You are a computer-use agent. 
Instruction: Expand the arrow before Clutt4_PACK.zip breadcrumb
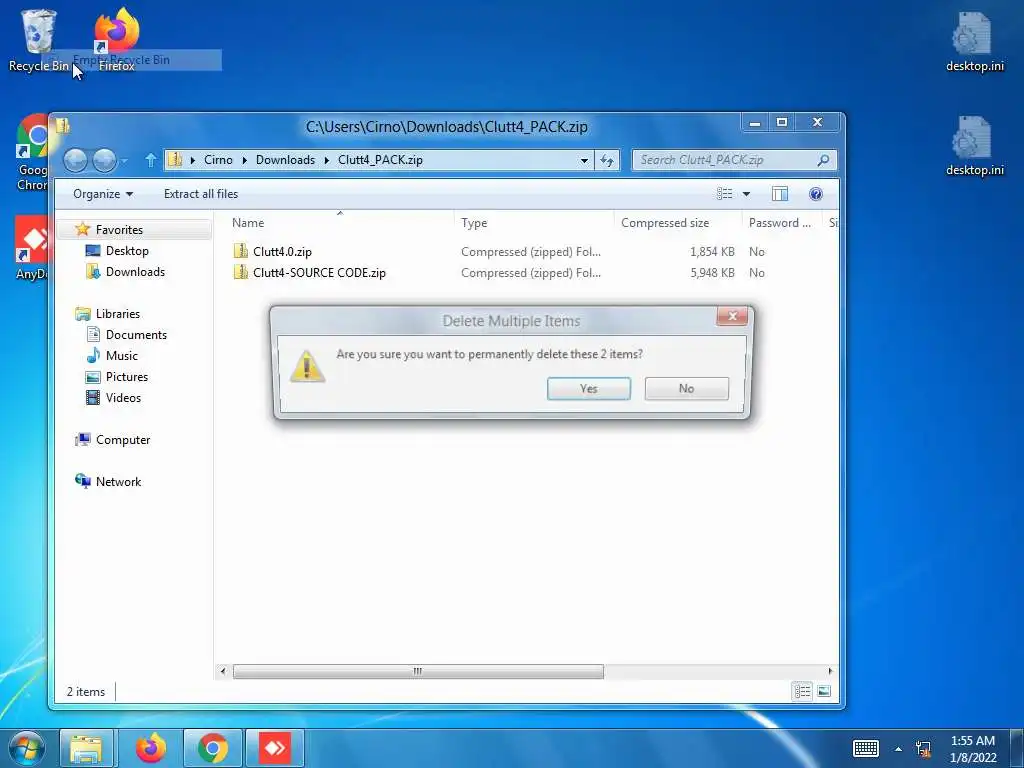327,160
